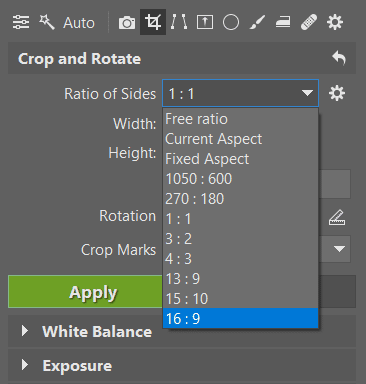Open the adjustment sliders panel icon

[21, 22]
